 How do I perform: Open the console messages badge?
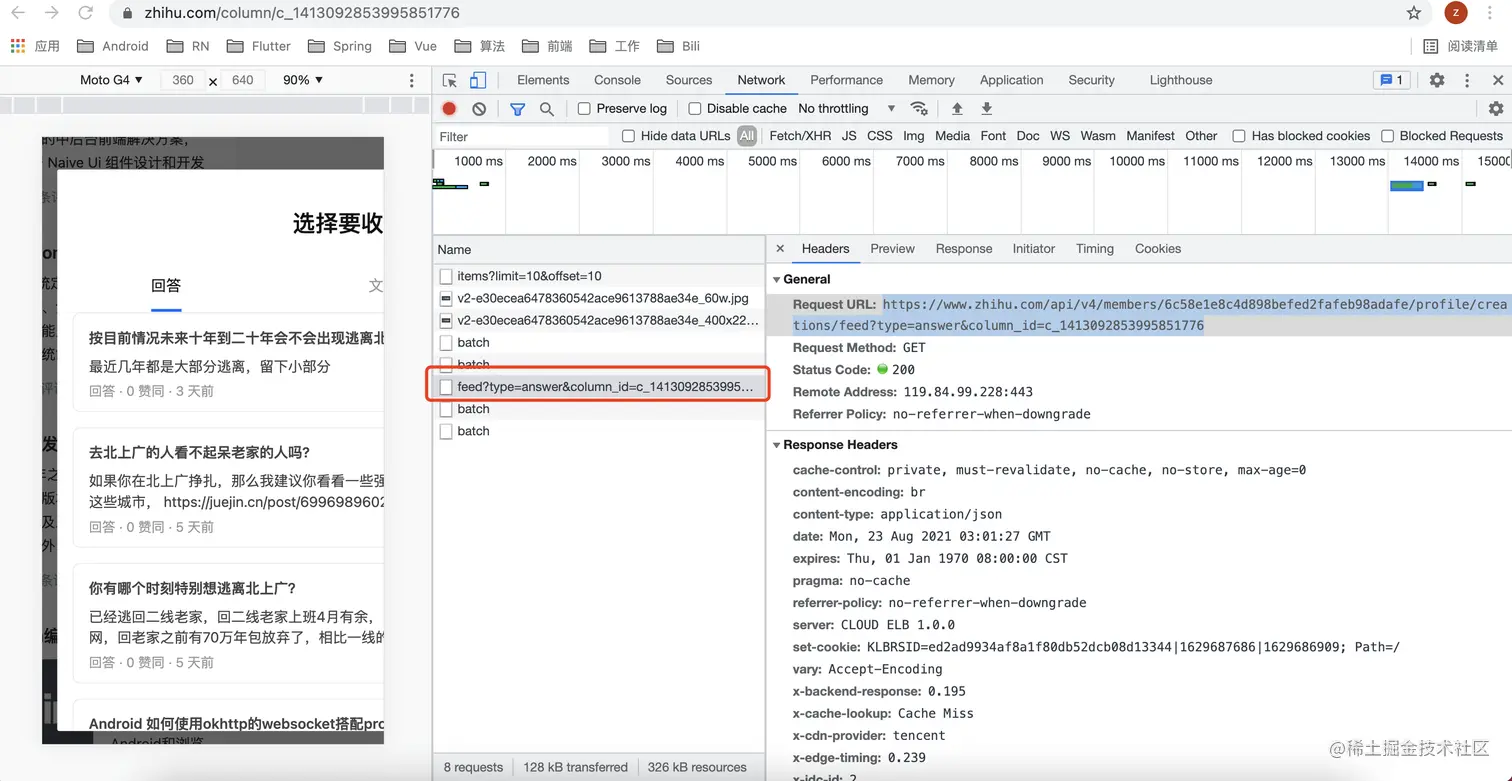click(1391, 80)
